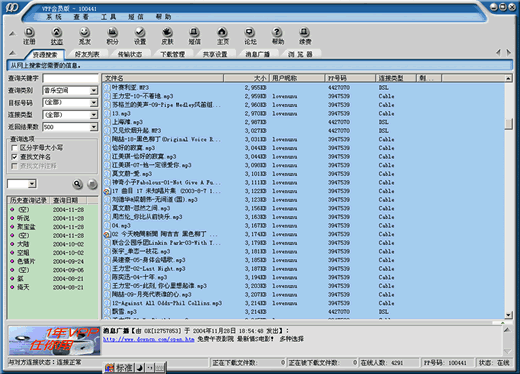Image resolution: width=520 pixels, height=374 pixels.
Task: Switch to the 好友列表 tab
Action: pos(87,54)
